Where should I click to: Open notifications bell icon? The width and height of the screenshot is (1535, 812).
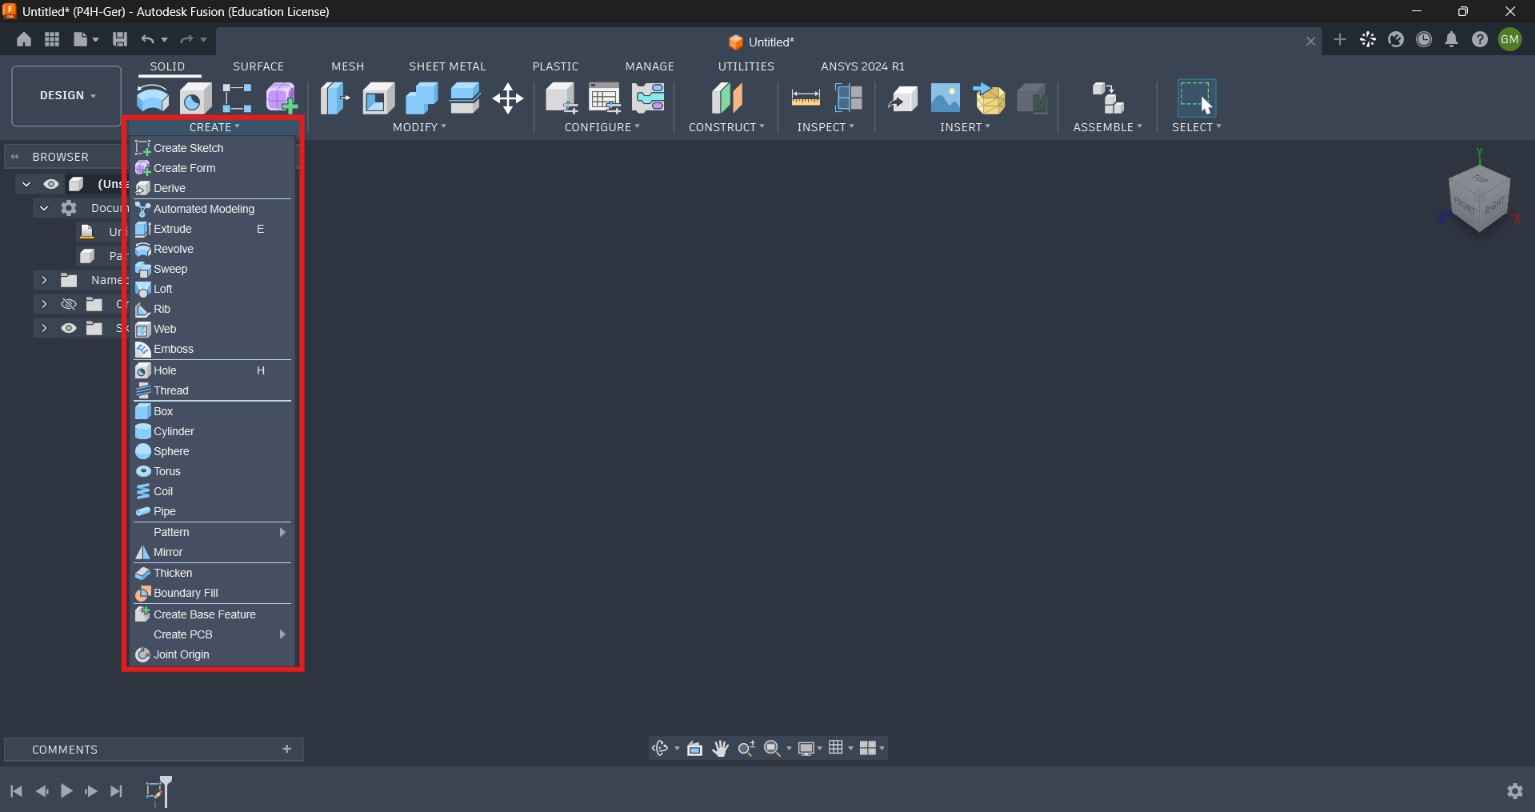click(x=1451, y=39)
